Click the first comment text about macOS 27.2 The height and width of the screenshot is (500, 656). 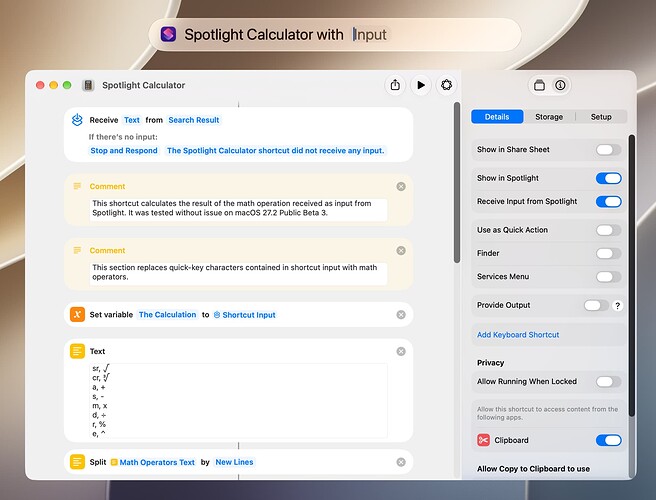(238, 209)
